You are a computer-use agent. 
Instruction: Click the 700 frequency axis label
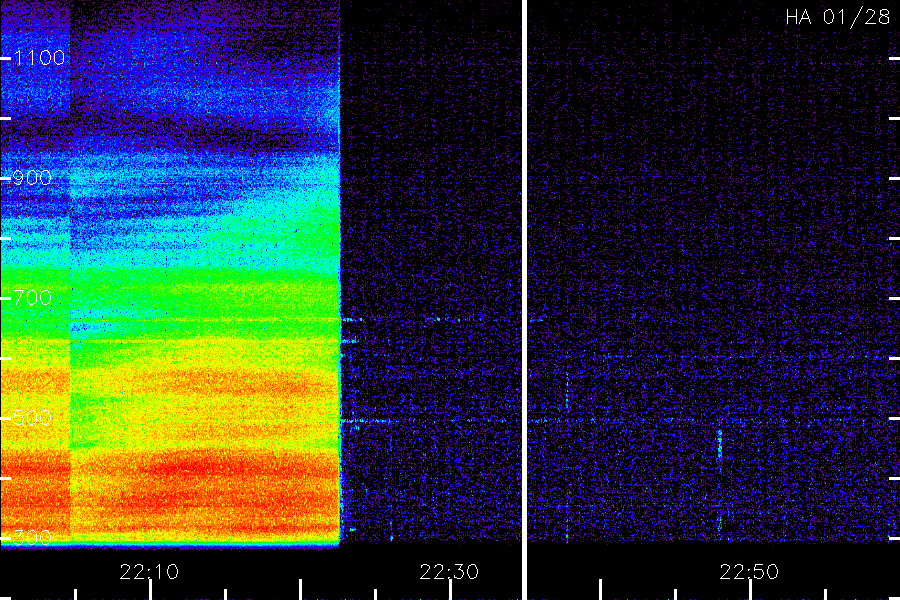[32, 298]
